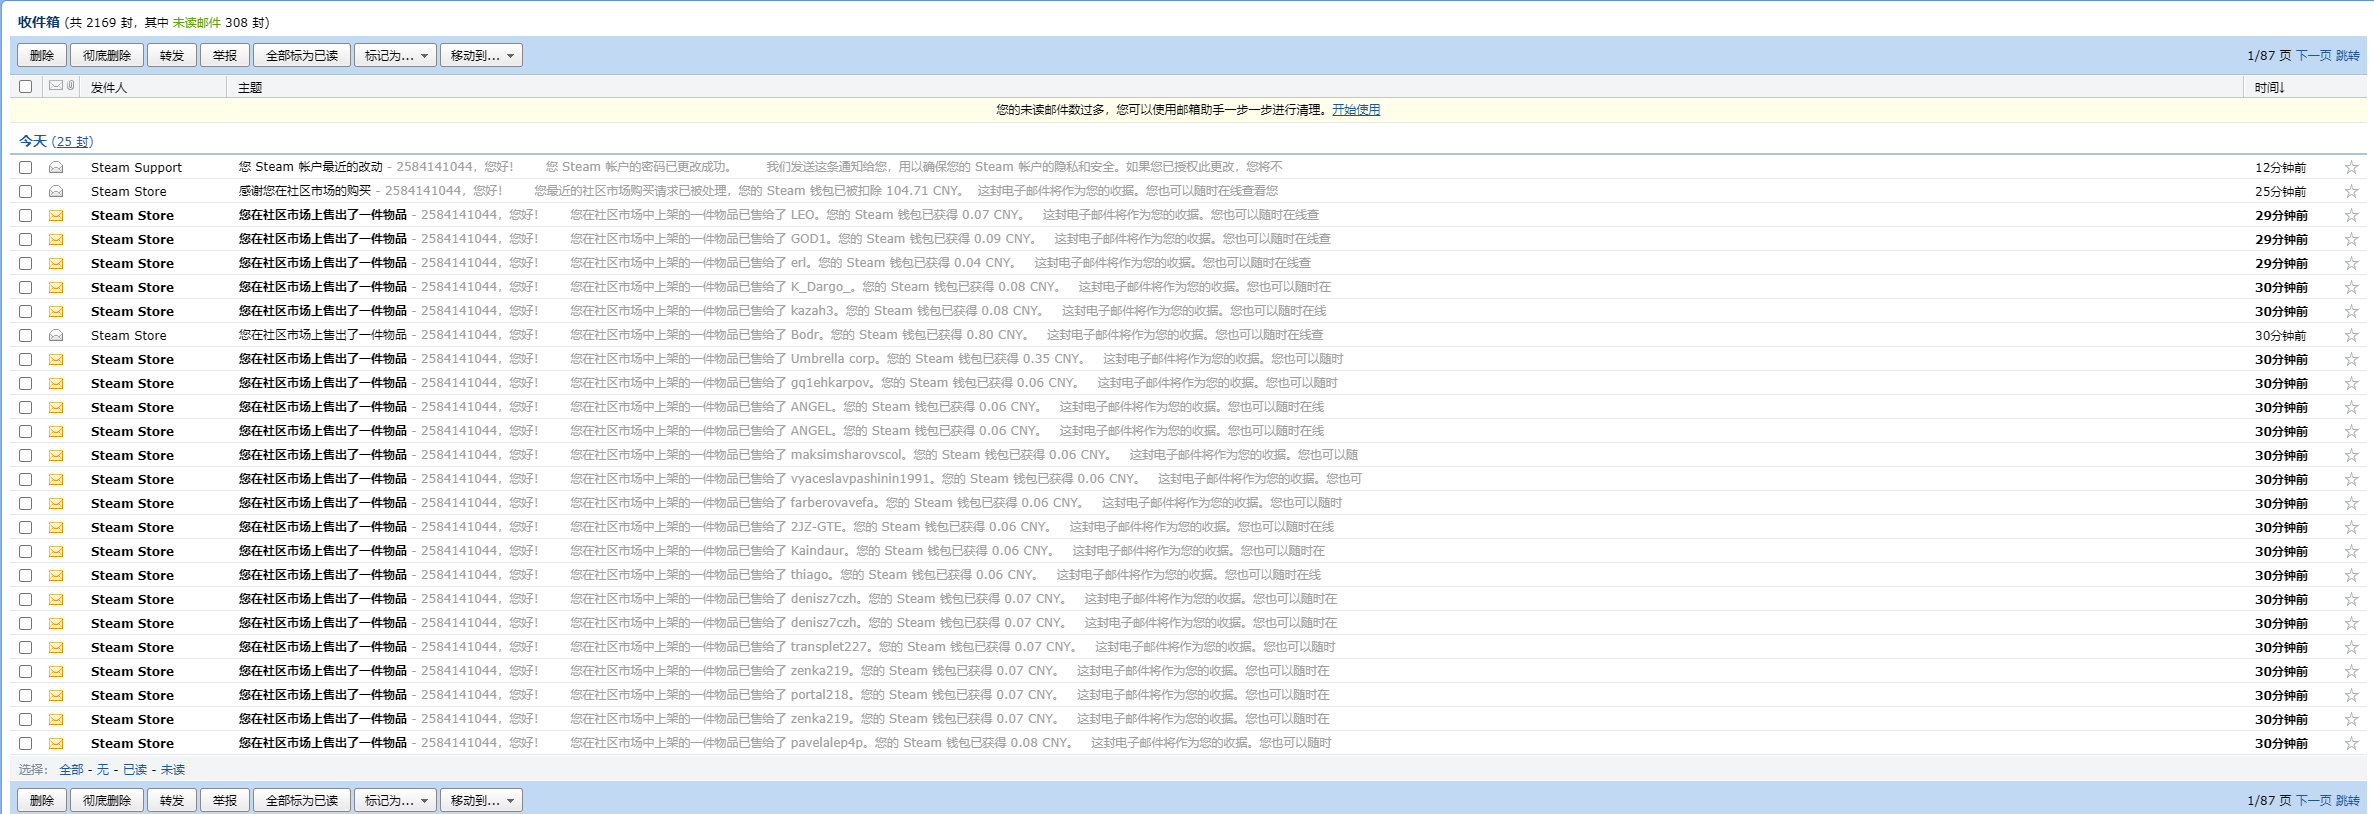2374x814 pixels.
Task: Click envelope icon on Bodr row
Action: (56, 335)
